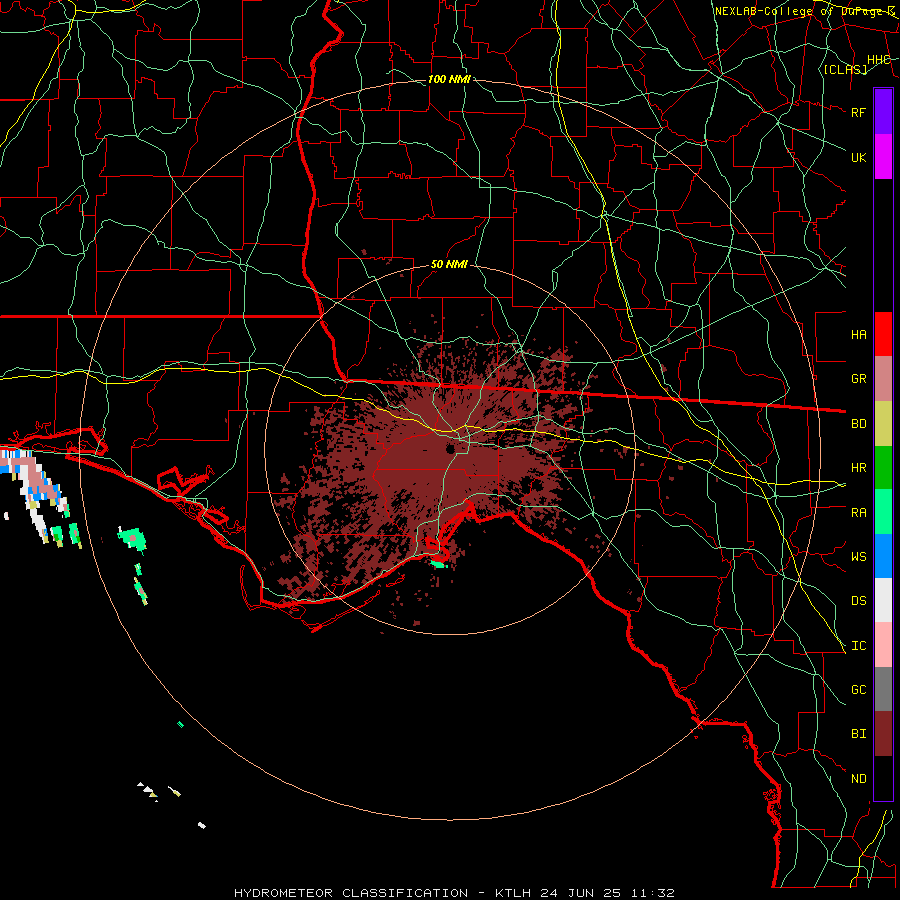Click the BD yellow legend swatch
Screen dimensions: 900x900
pyautogui.click(x=883, y=424)
